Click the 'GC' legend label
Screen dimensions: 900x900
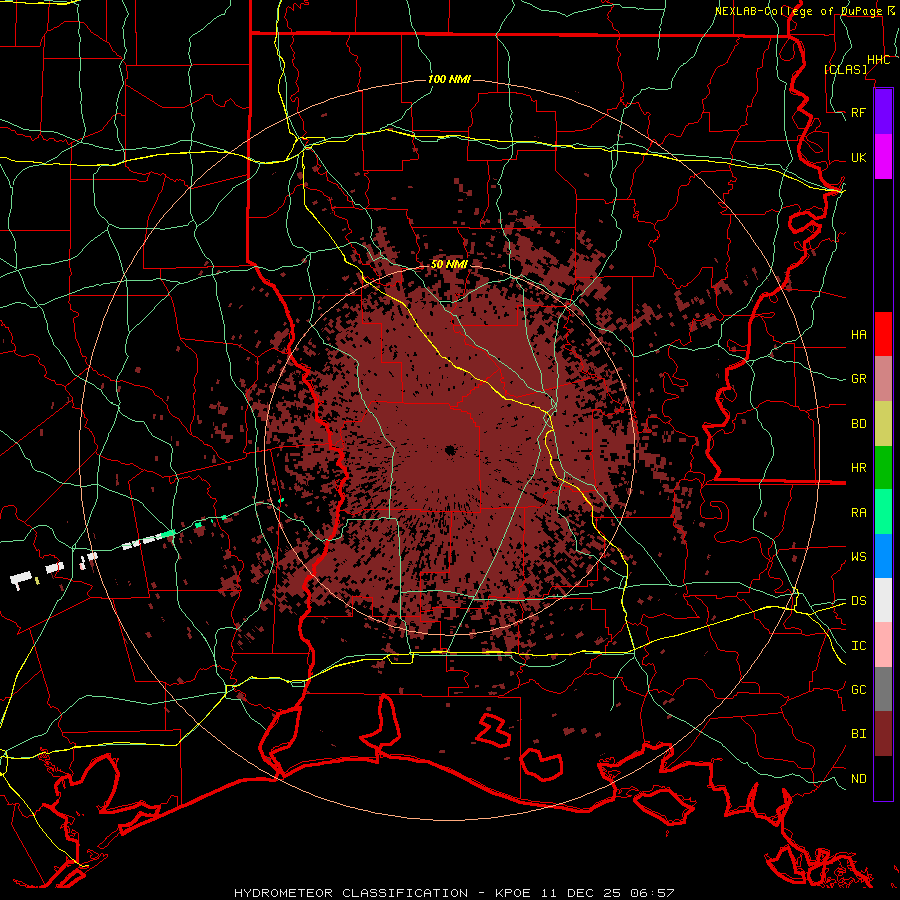858,689
